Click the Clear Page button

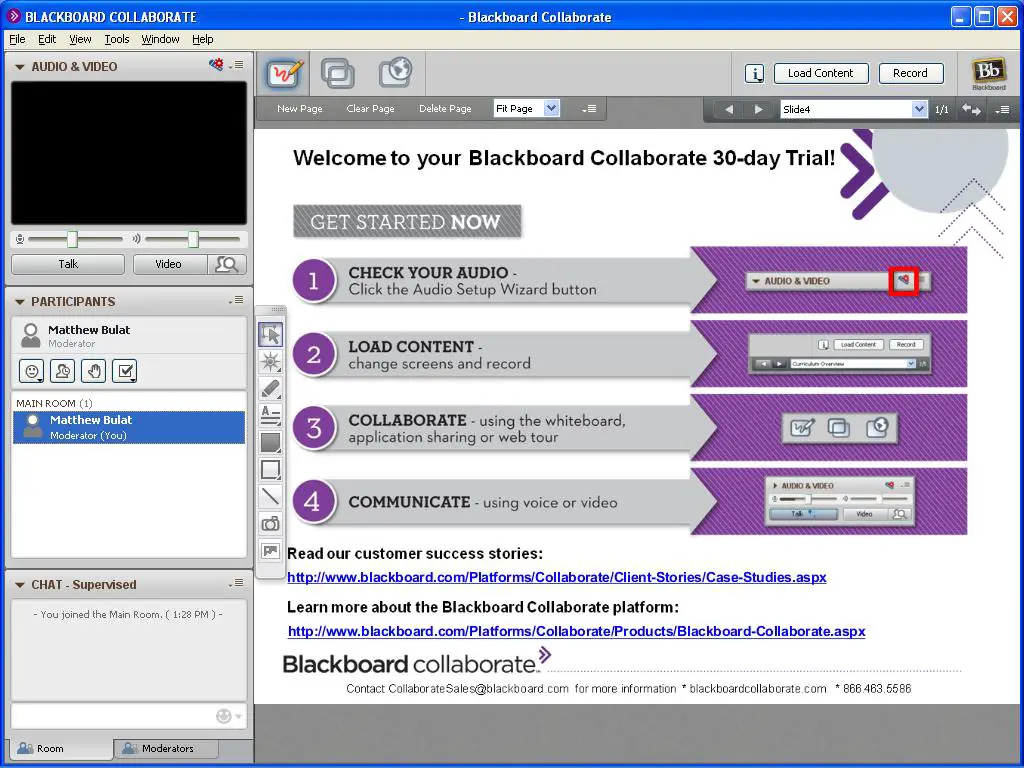click(370, 108)
